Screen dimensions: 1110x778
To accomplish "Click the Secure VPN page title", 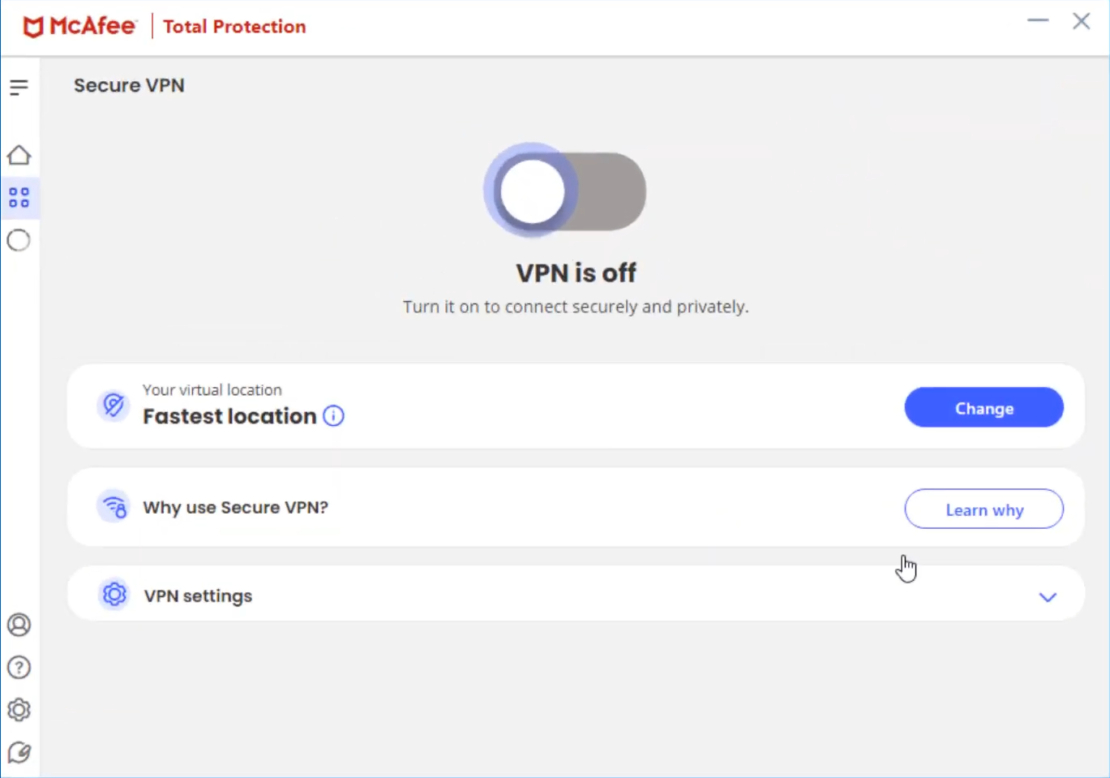I will coord(128,85).
